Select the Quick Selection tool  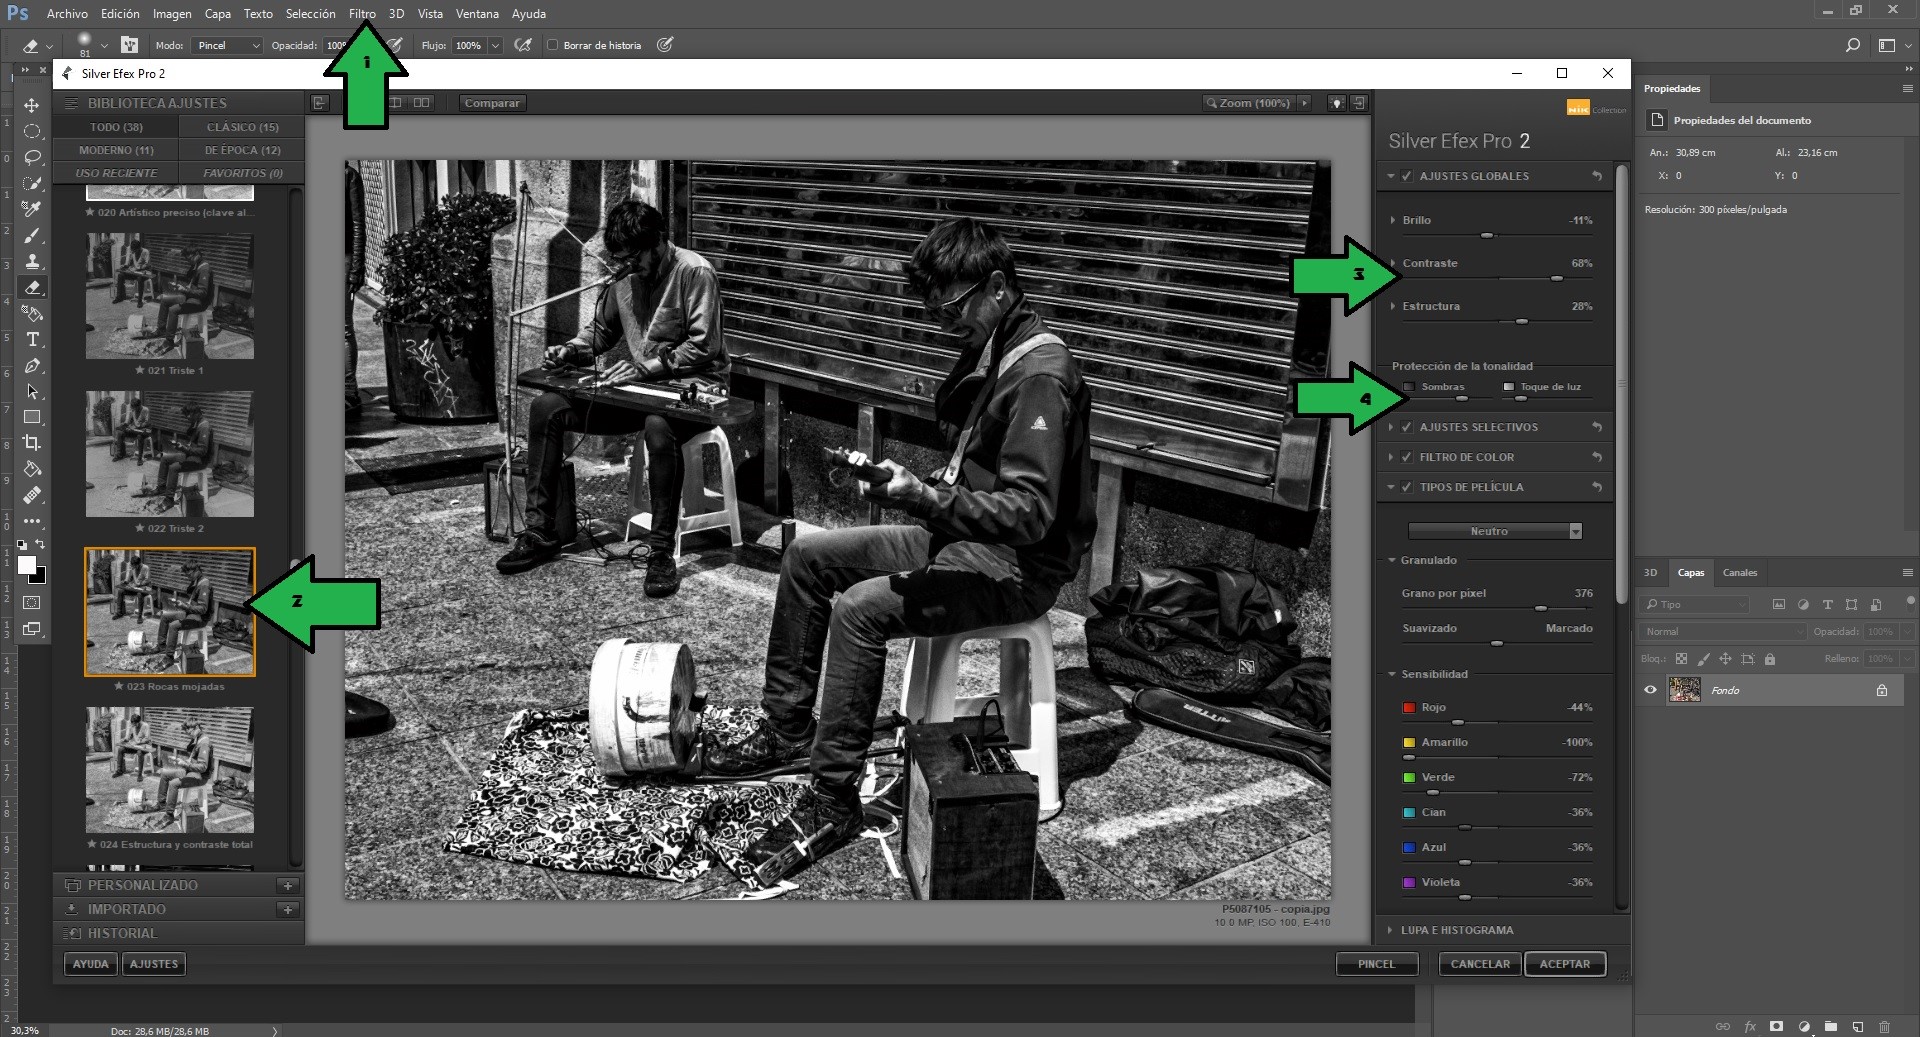tap(32, 183)
